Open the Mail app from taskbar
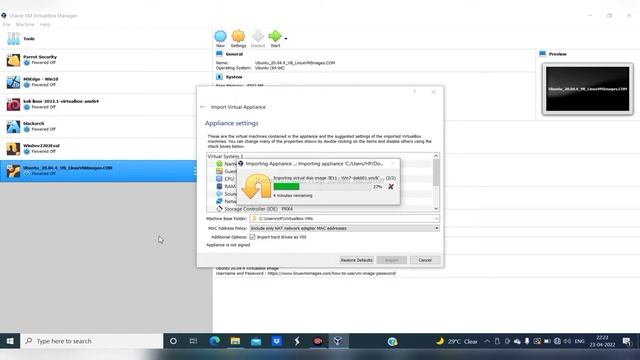 (256, 341)
